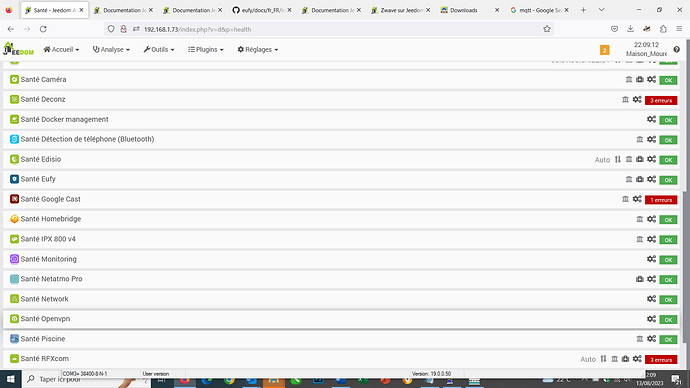
Task: Click institution icon in Santé IPX 800 v4 row
Action: 639,239
